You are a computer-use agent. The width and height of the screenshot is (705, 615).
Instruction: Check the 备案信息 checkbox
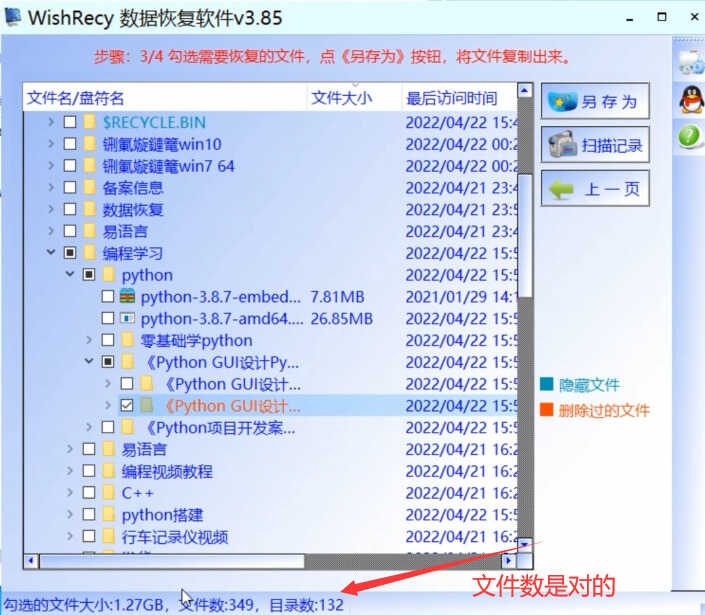tap(70, 187)
